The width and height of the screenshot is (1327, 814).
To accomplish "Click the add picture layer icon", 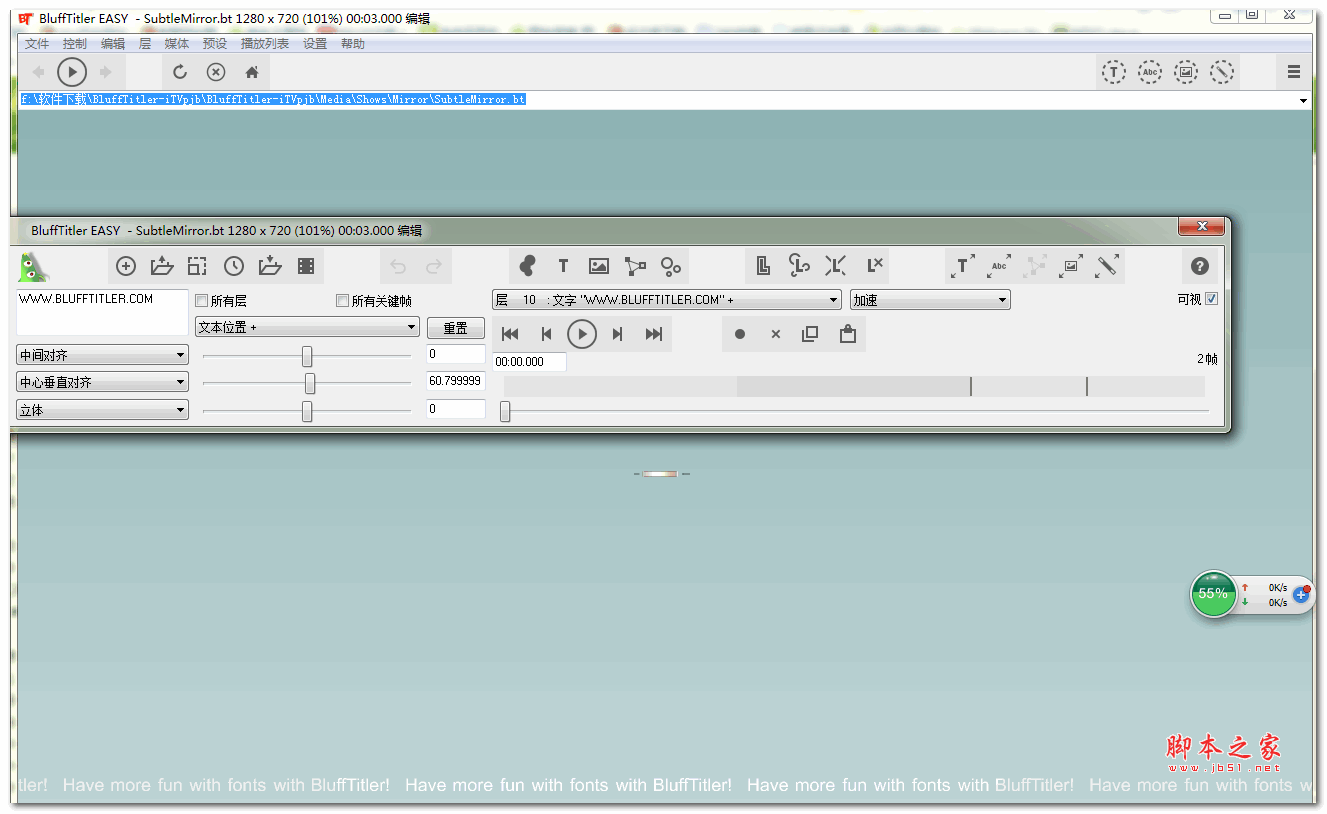I will click(599, 266).
